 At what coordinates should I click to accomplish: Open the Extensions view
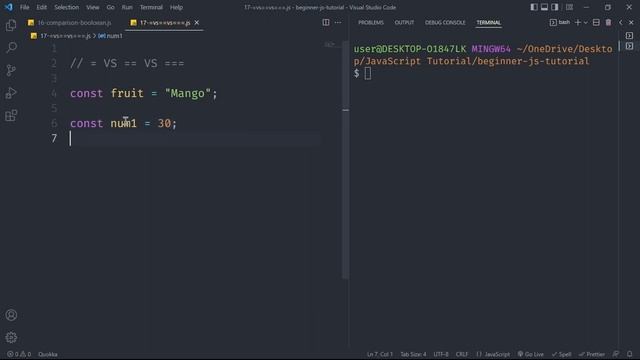[x=11, y=116]
